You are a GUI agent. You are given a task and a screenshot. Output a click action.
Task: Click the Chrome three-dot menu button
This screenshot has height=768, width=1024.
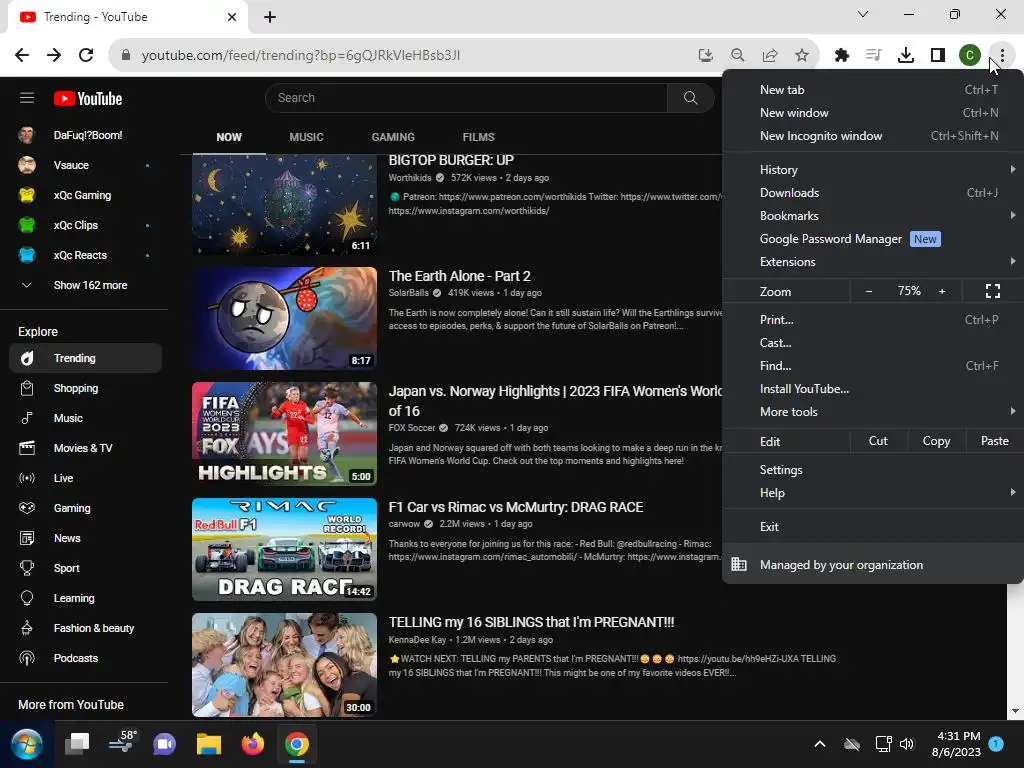coord(1002,56)
